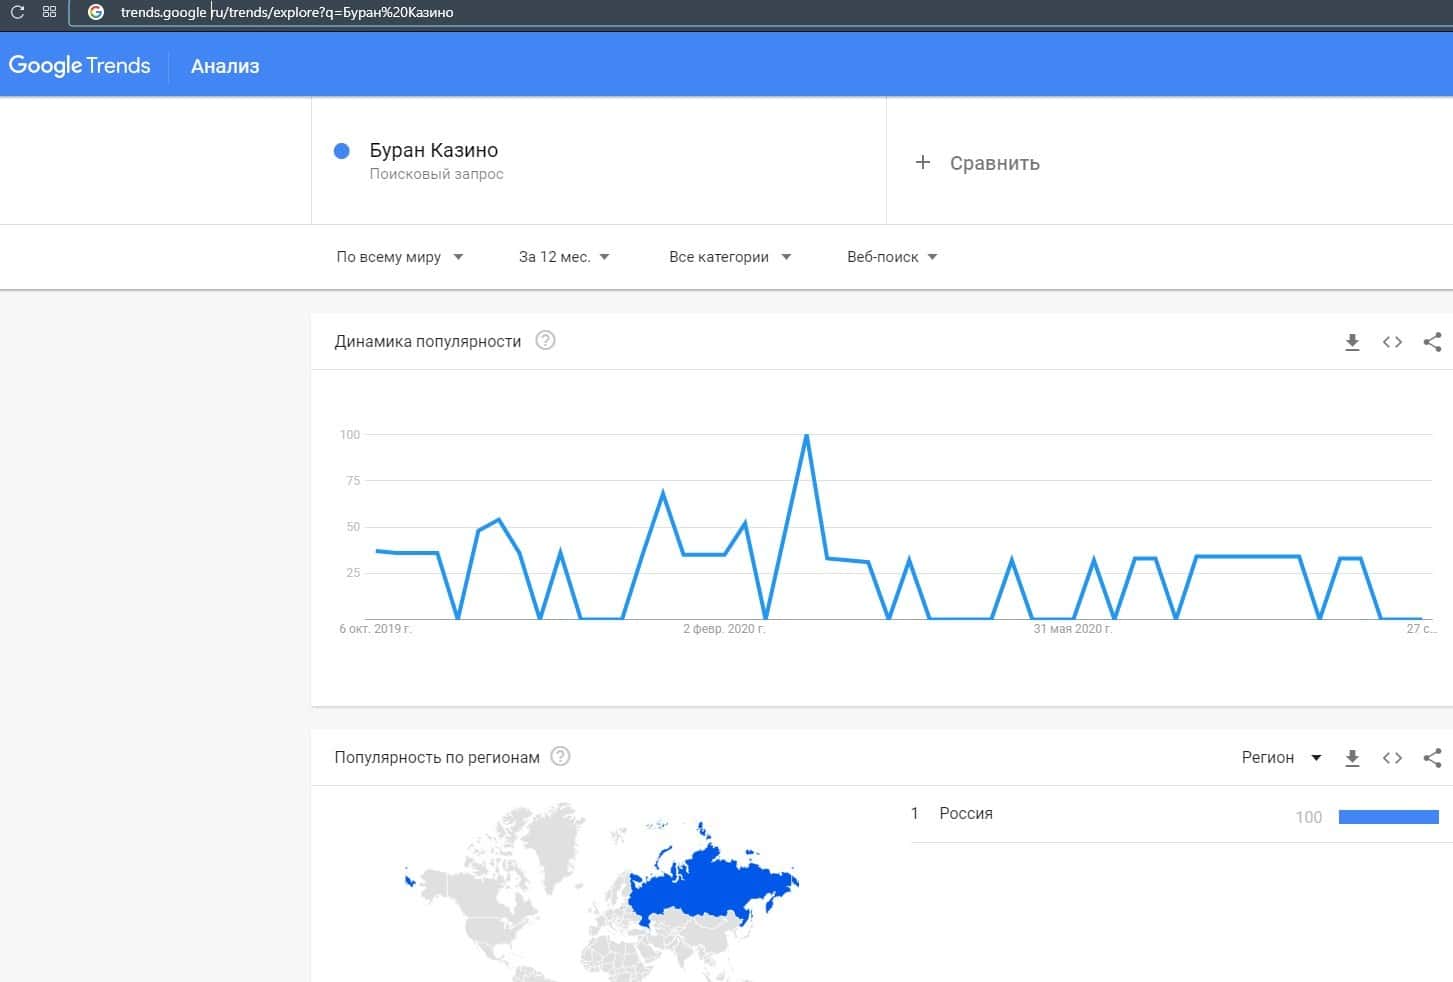
Task: Select the blue dot beside Буран Казино
Action: (341, 151)
